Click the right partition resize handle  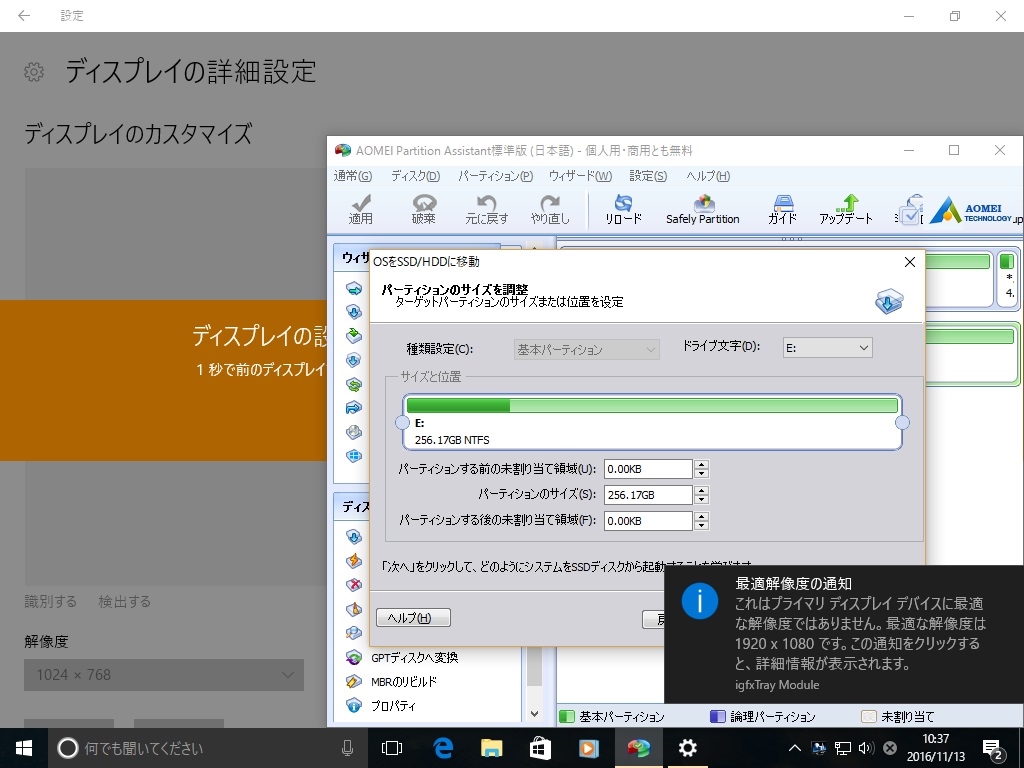point(902,423)
